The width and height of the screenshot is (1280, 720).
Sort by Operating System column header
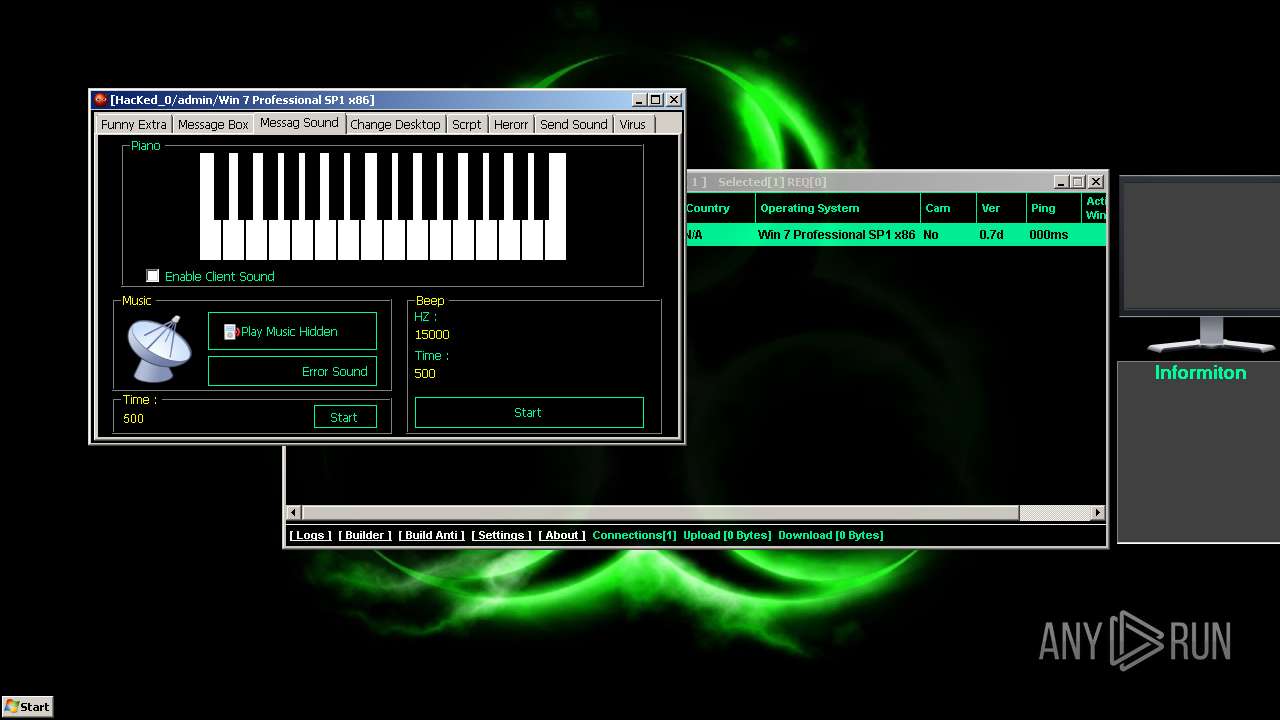pyautogui.click(x=838, y=208)
